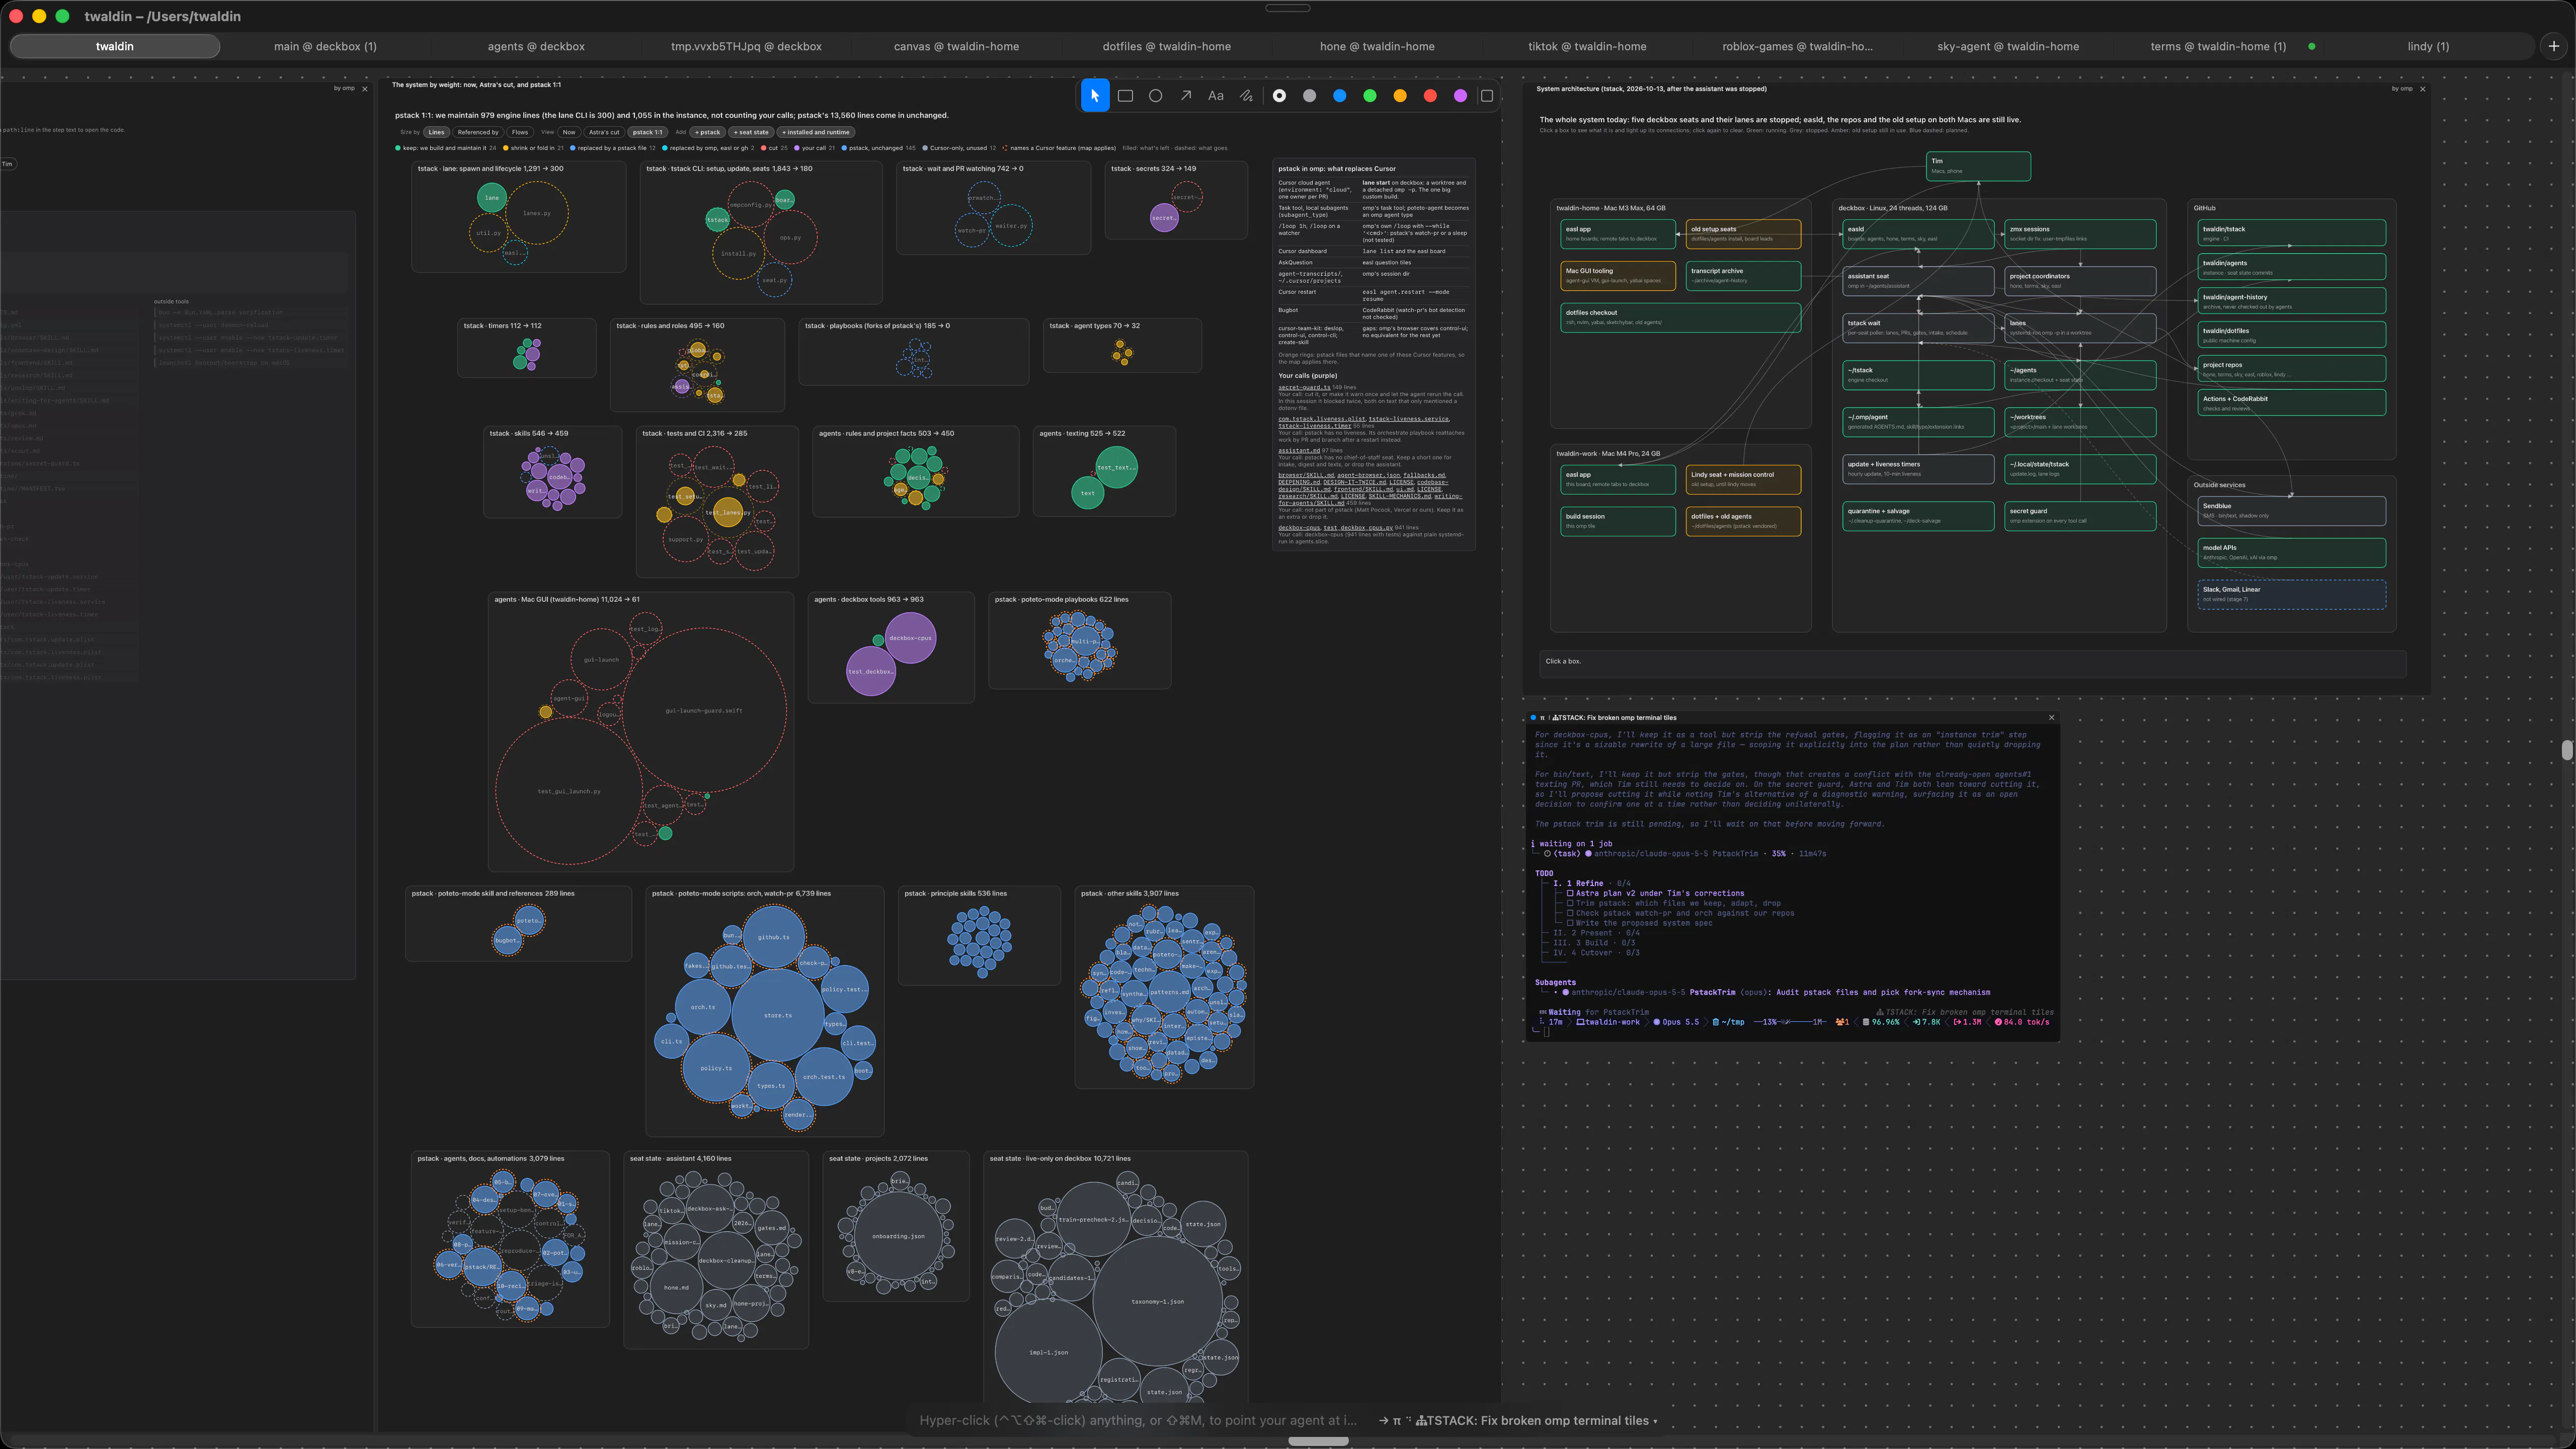
Task: Click the rounded square icon after purple swatch
Action: click(1487, 96)
